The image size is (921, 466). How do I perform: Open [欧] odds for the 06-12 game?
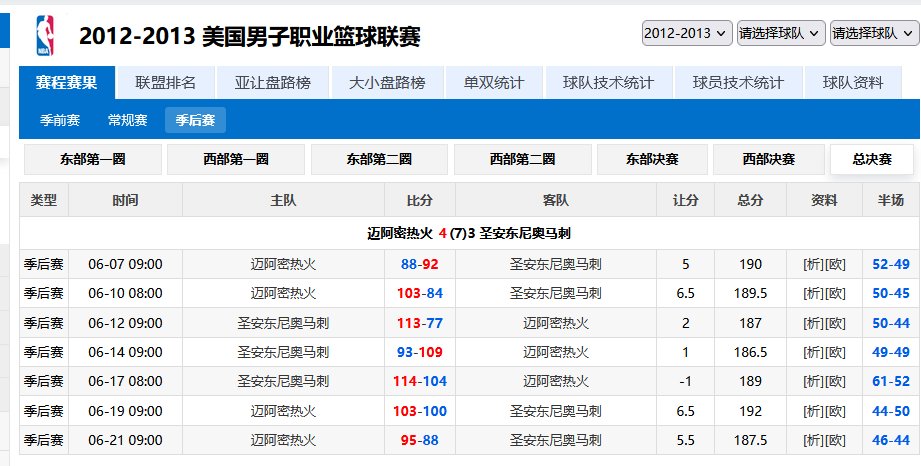835,323
